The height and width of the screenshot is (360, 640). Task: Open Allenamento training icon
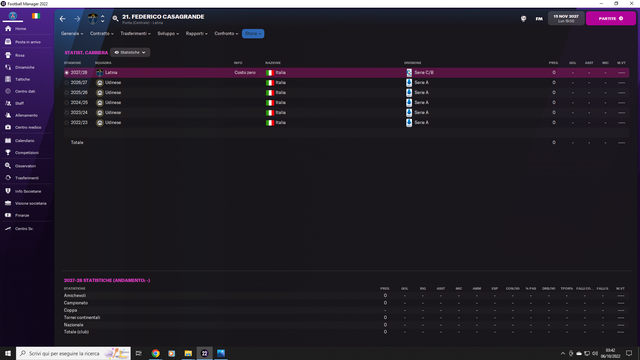tap(8, 115)
